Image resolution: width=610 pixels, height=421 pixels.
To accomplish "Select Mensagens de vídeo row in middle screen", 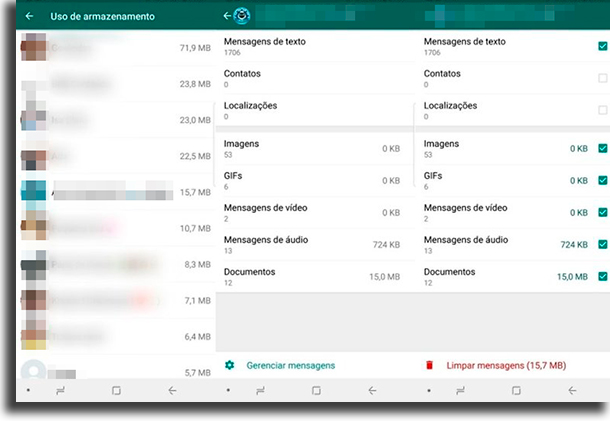I will 315,212.
